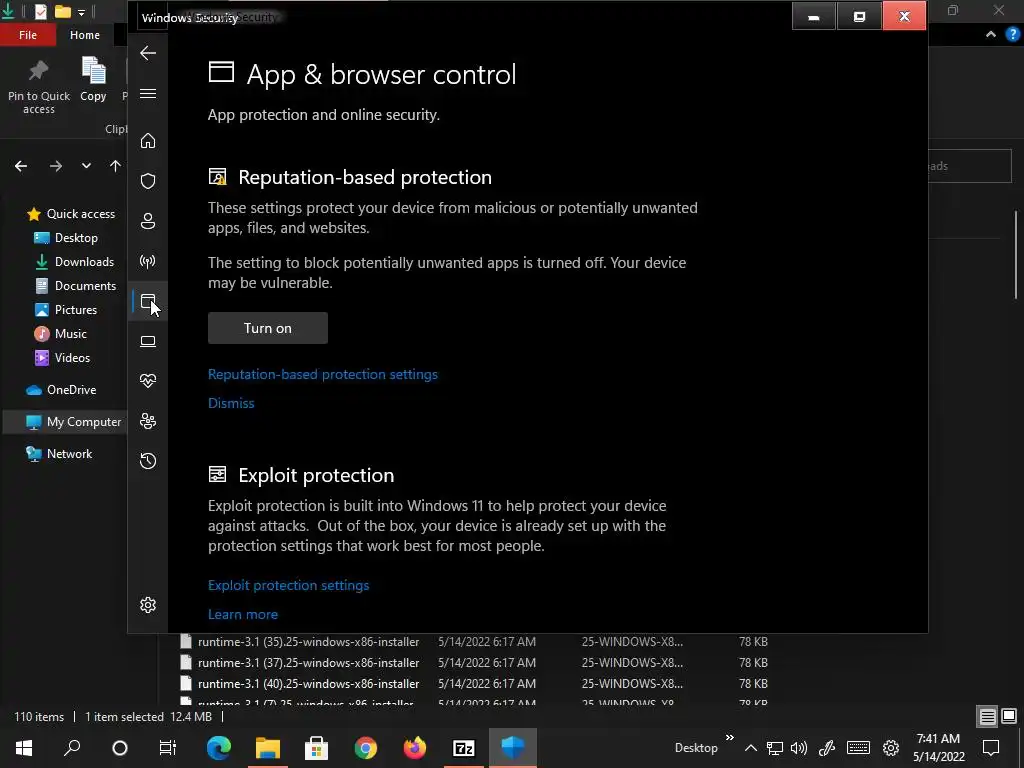1024x768 pixels.
Task: Open File Explorer help icon
Action: [x=1013, y=35]
